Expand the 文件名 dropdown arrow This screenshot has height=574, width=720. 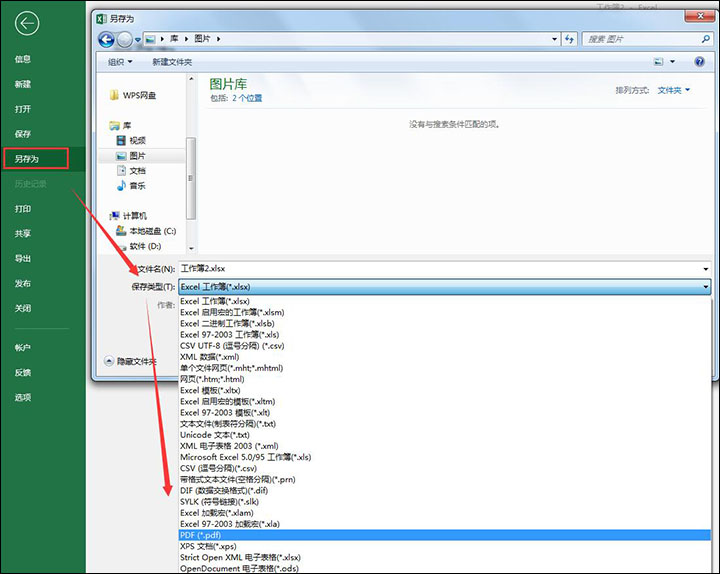(x=706, y=269)
